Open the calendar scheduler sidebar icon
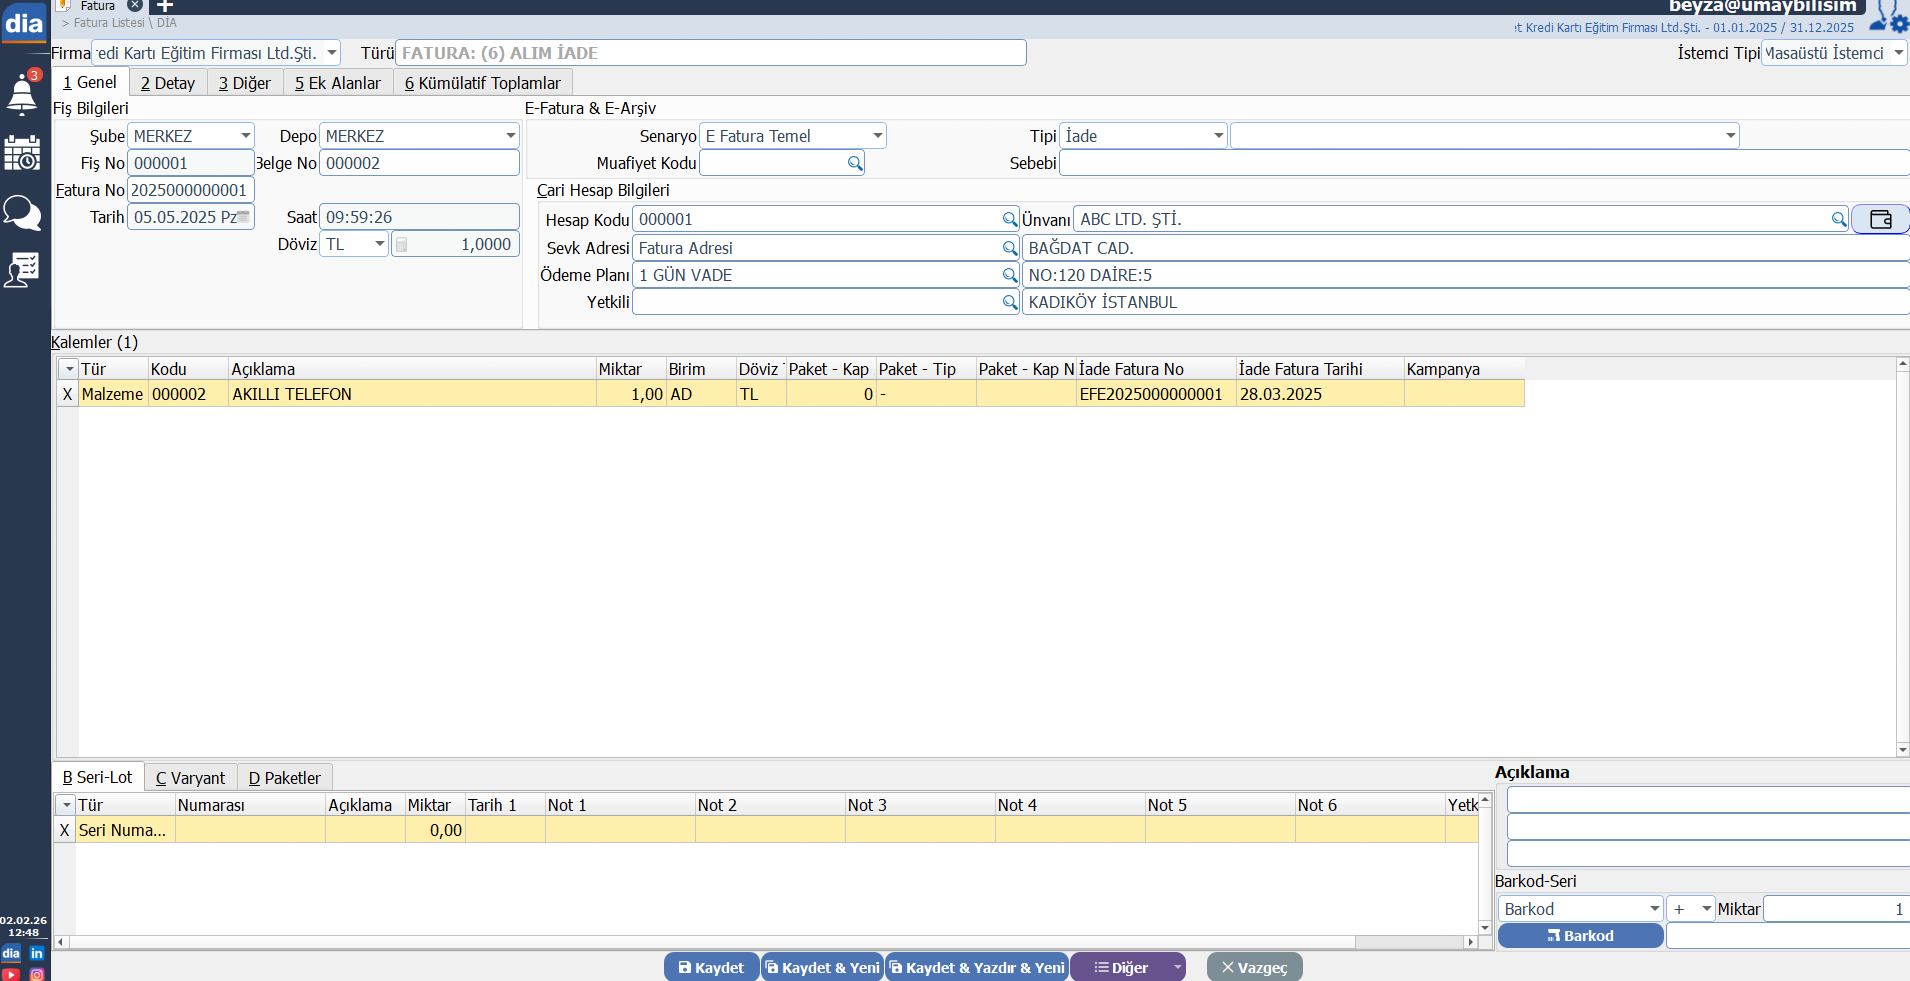 [x=22, y=153]
